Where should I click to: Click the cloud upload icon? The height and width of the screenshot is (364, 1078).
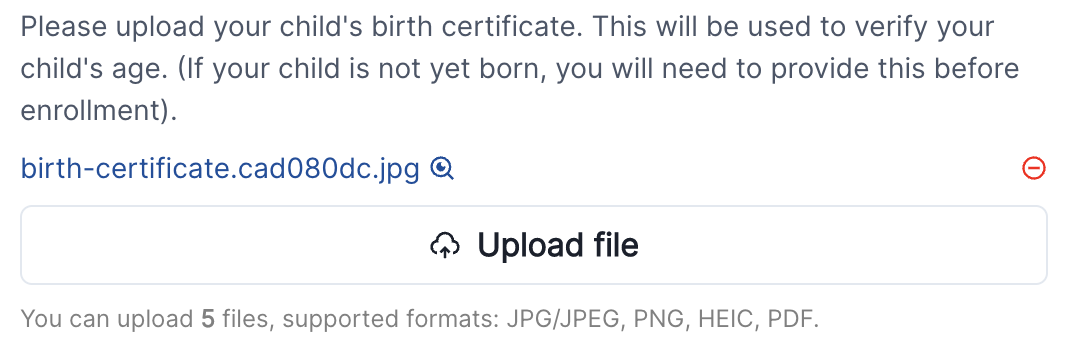point(445,245)
